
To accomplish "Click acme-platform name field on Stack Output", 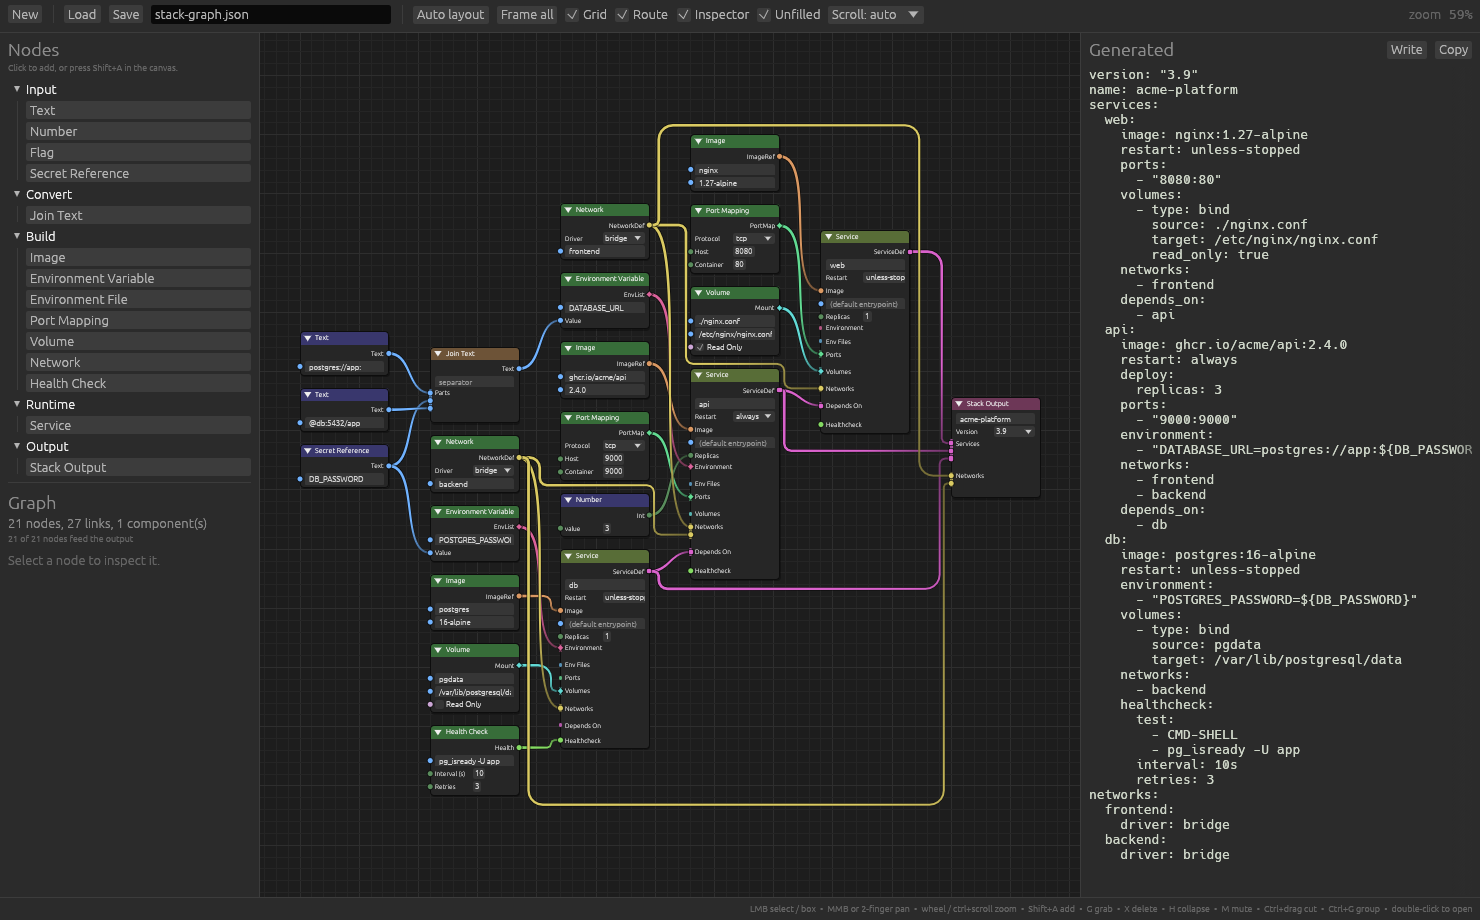I will click(x=996, y=419).
